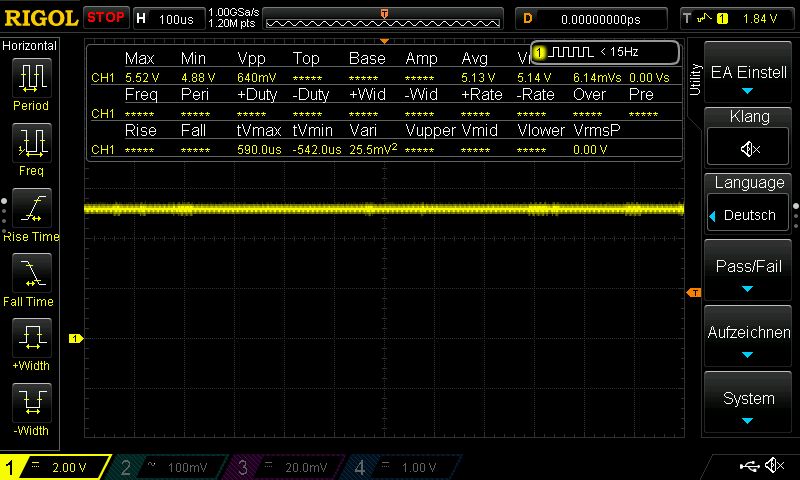Click the Max value 5.52 V
The height and width of the screenshot is (480, 800).
click(x=142, y=78)
